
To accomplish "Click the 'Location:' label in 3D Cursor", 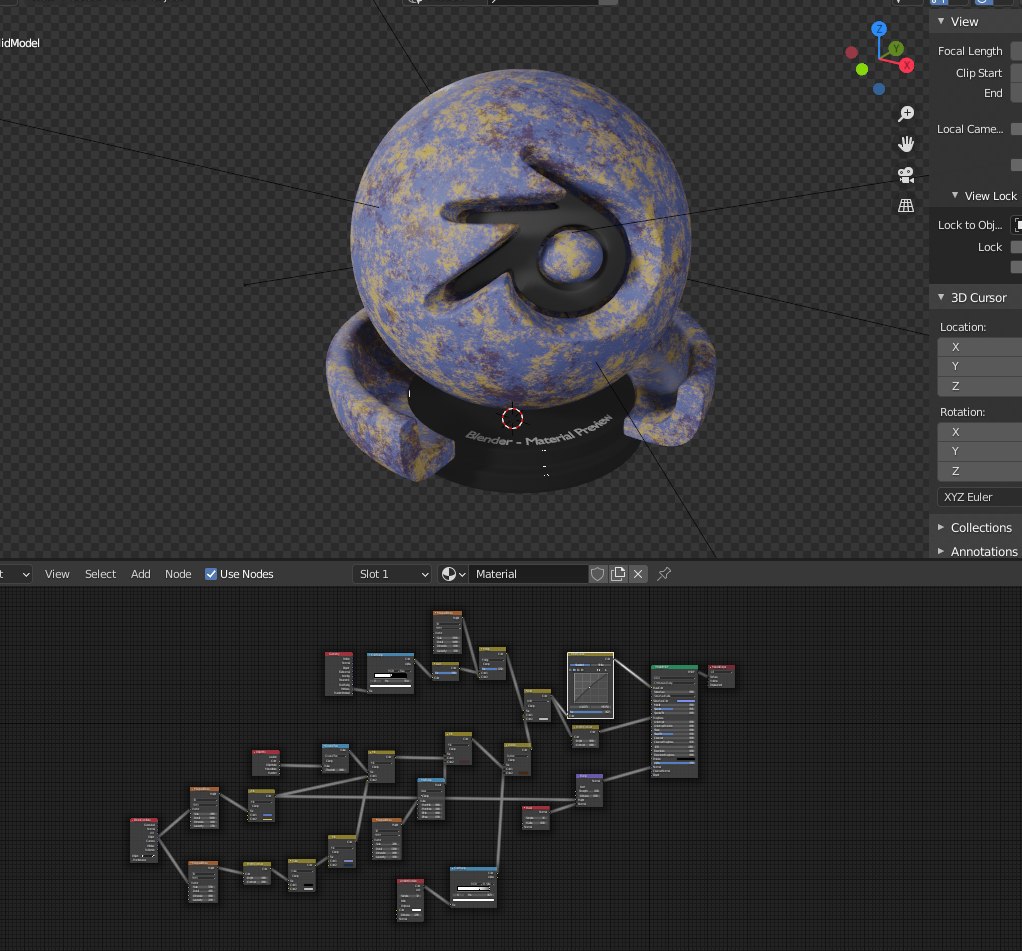I will pos(963,327).
